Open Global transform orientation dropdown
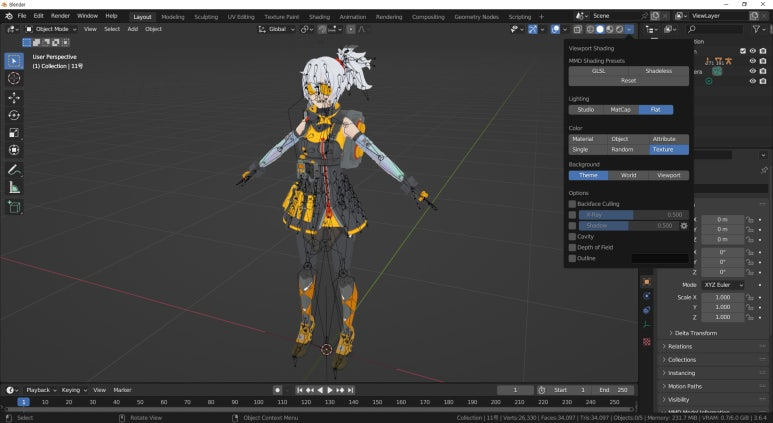This screenshot has height=423, width=773. [x=277, y=29]
